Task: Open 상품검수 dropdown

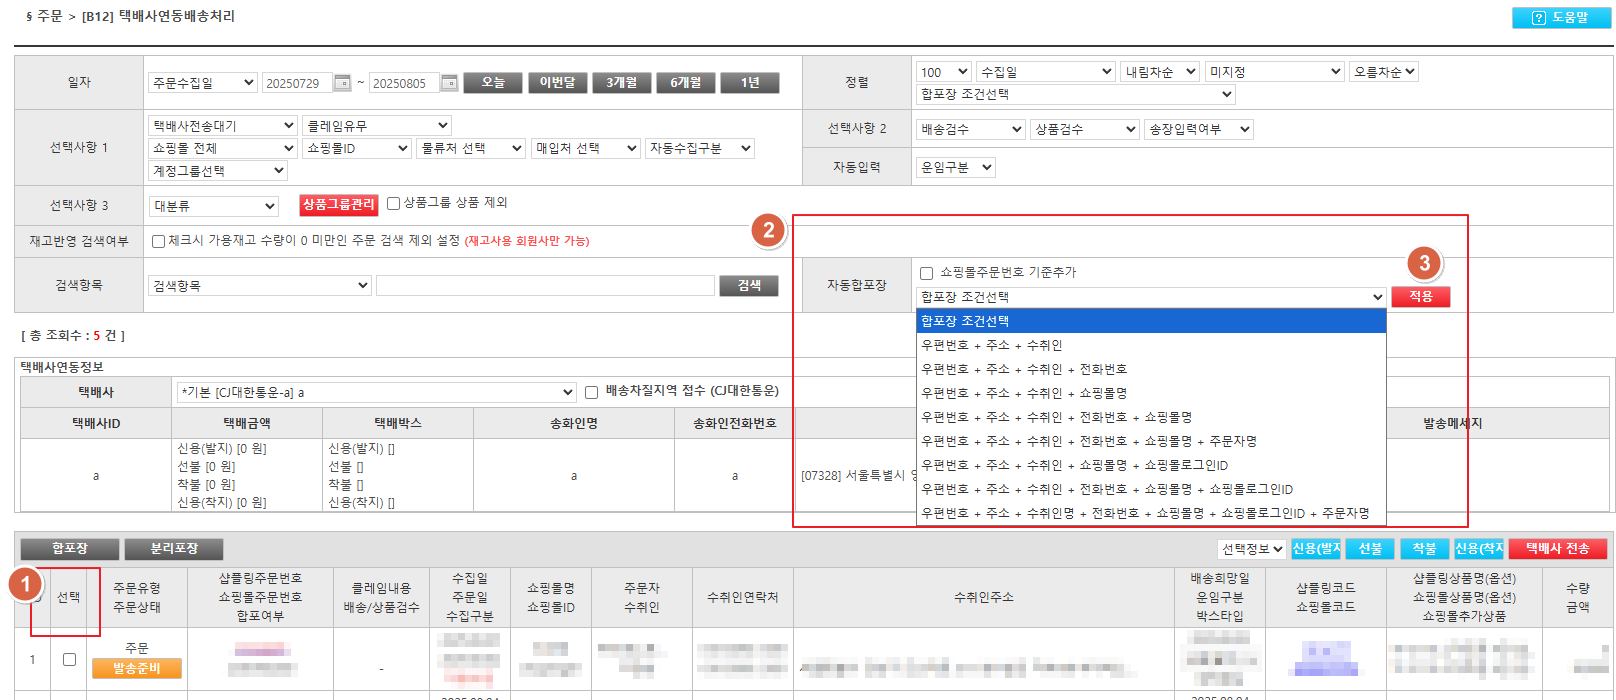Action: [x=1085, y=129]
